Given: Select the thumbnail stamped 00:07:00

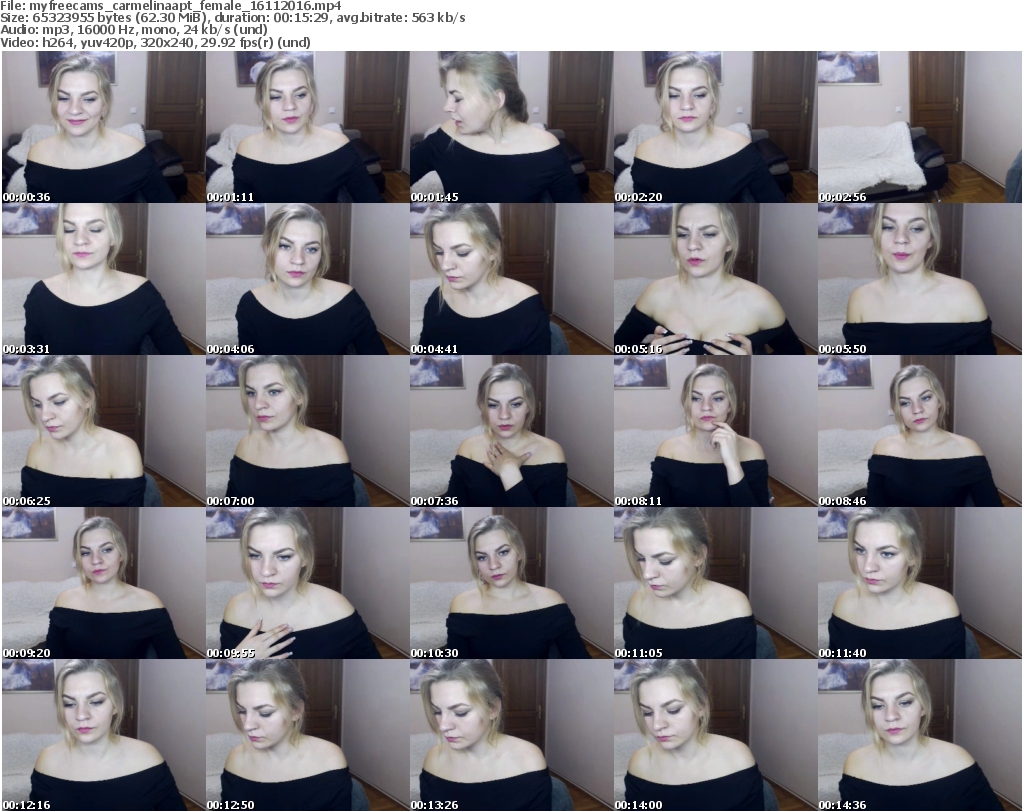Looking at the screenshot, I should (x=308, y=431).
